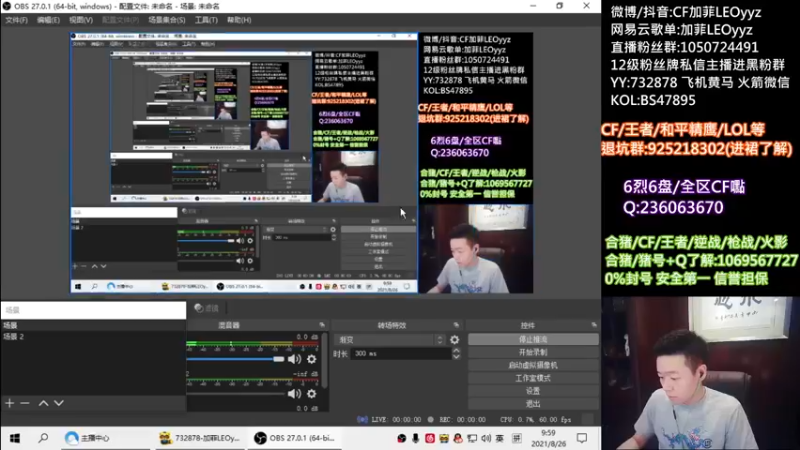Viewport: 800px width, 450px height.
Task: Open the QQ penguin tray icon
Action: 458,438
